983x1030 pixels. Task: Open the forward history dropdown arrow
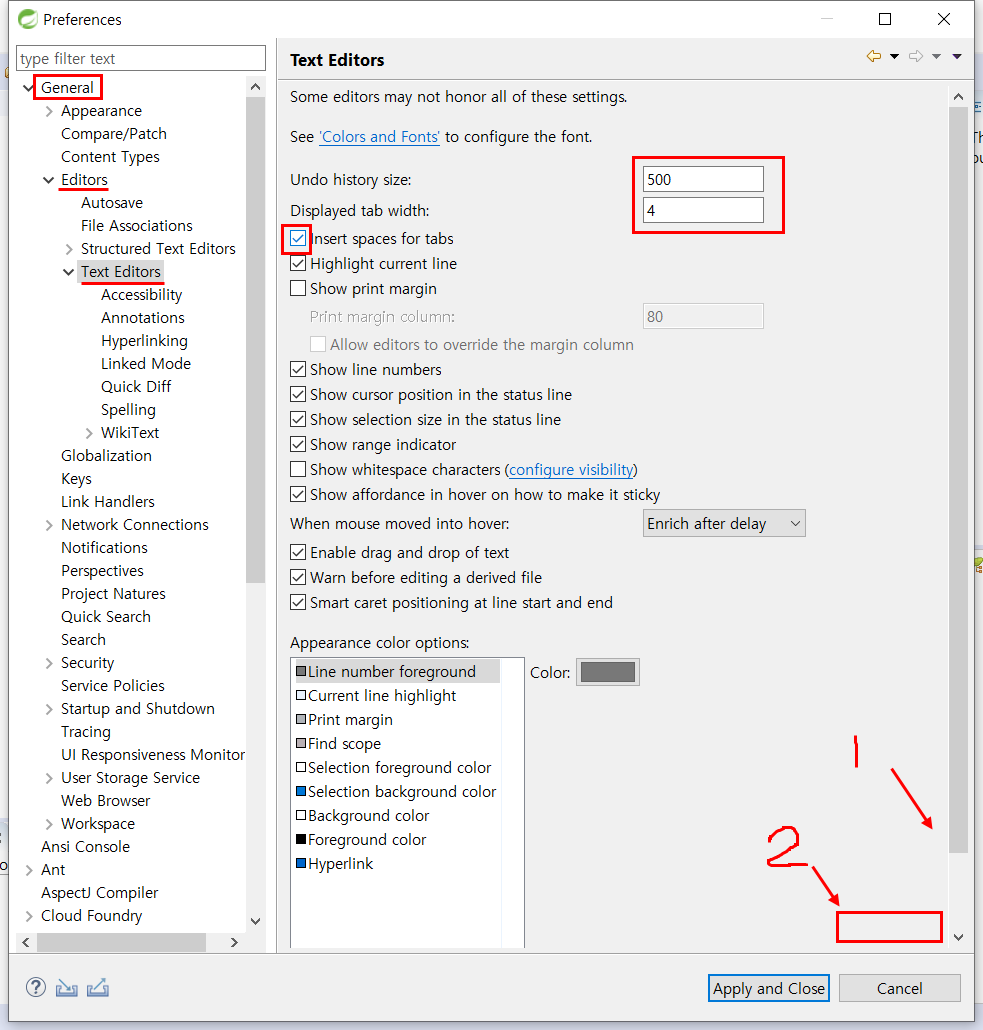click(x=936, y=56)
